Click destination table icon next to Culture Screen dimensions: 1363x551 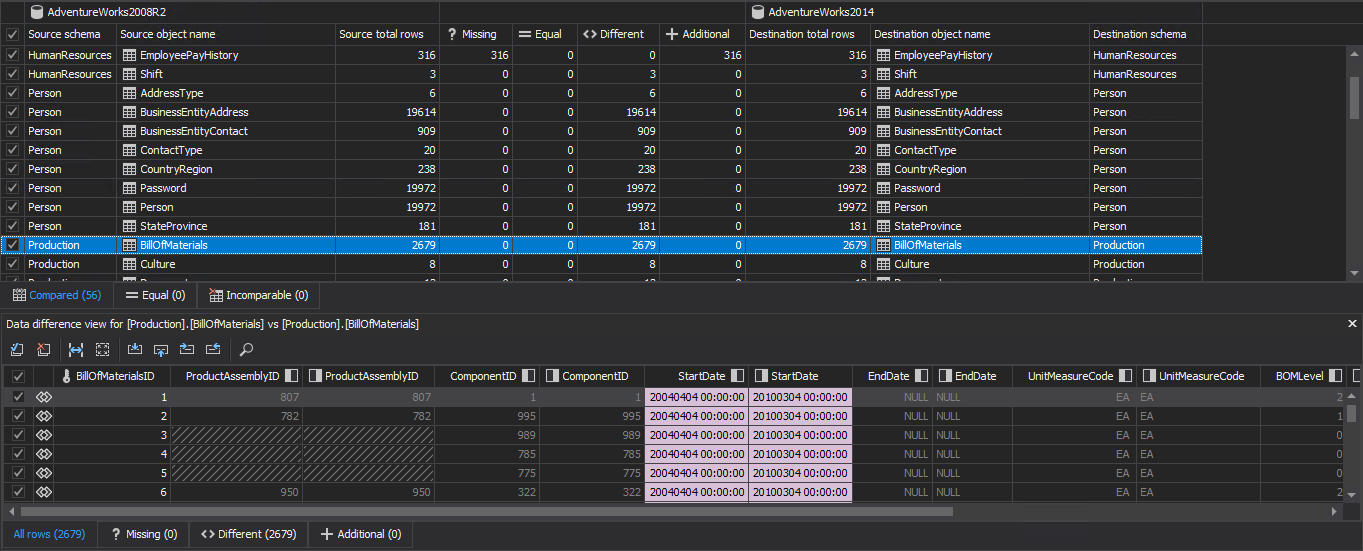[883, 264]
